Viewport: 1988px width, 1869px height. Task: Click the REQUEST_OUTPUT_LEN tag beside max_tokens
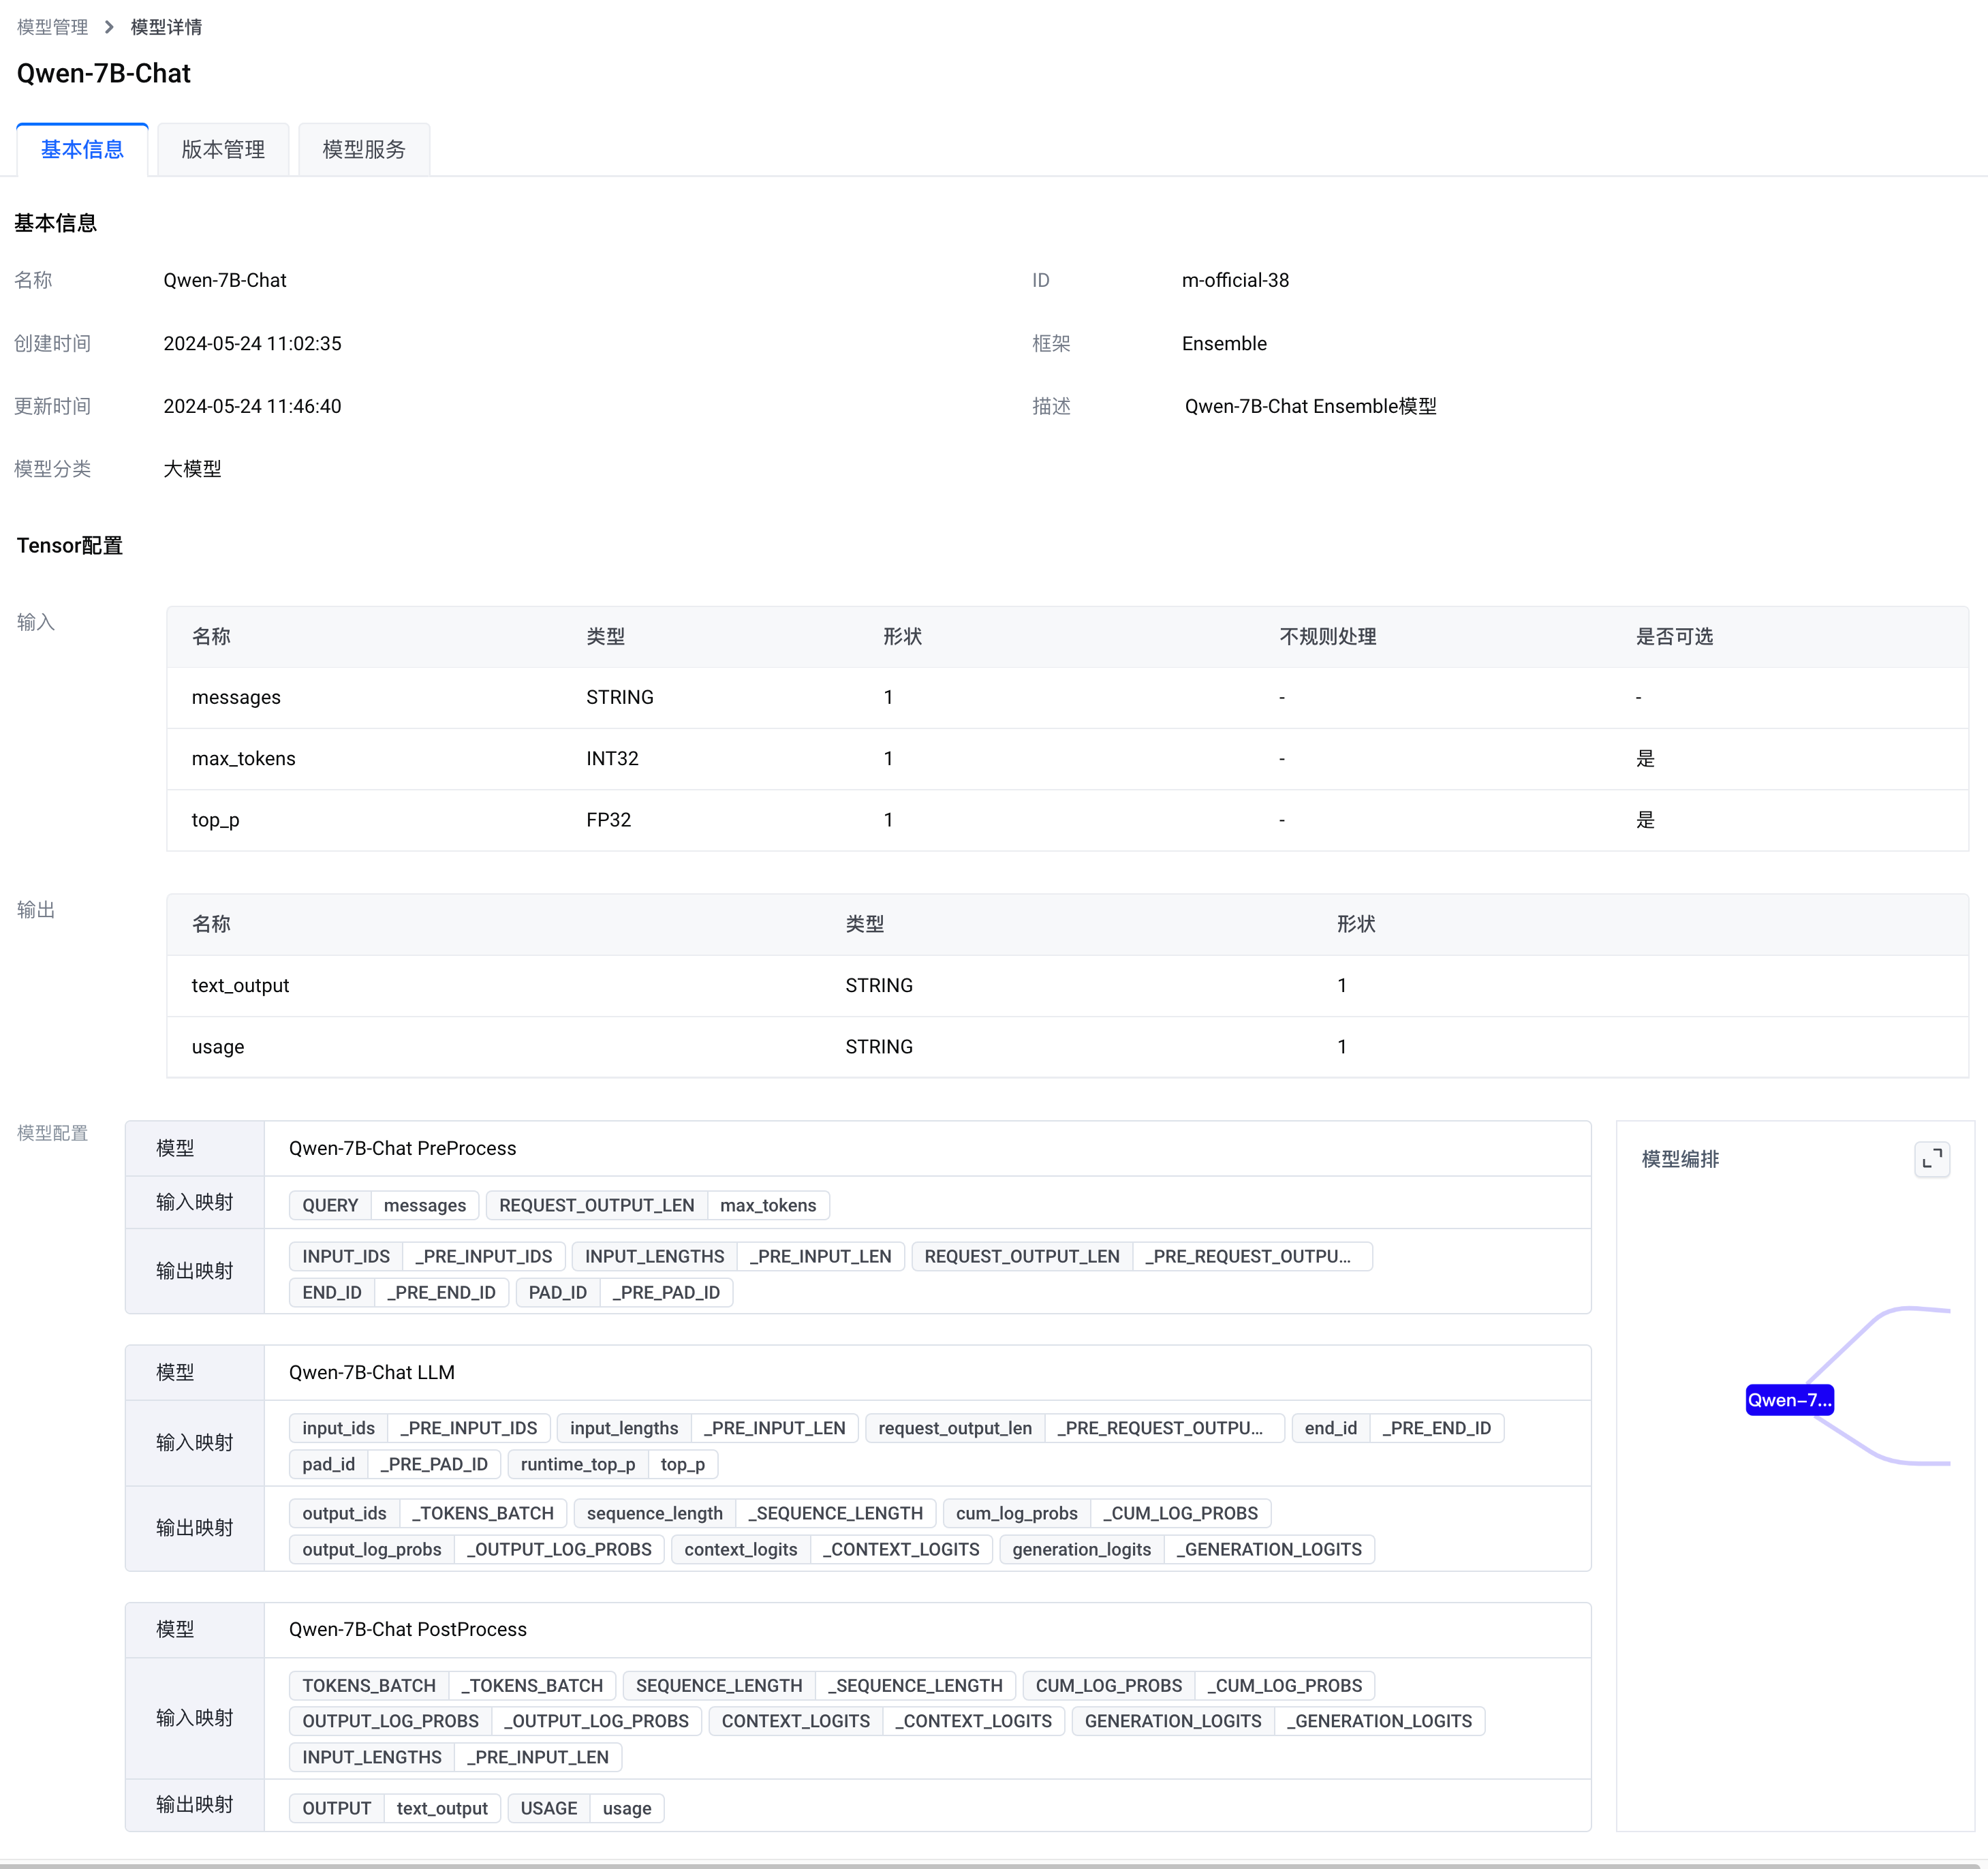pyautogui.click(x=596, y=1205)
